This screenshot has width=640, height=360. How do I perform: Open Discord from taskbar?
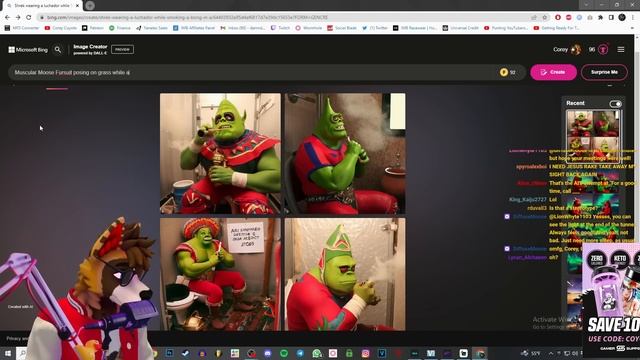click(x=268, y=353)
